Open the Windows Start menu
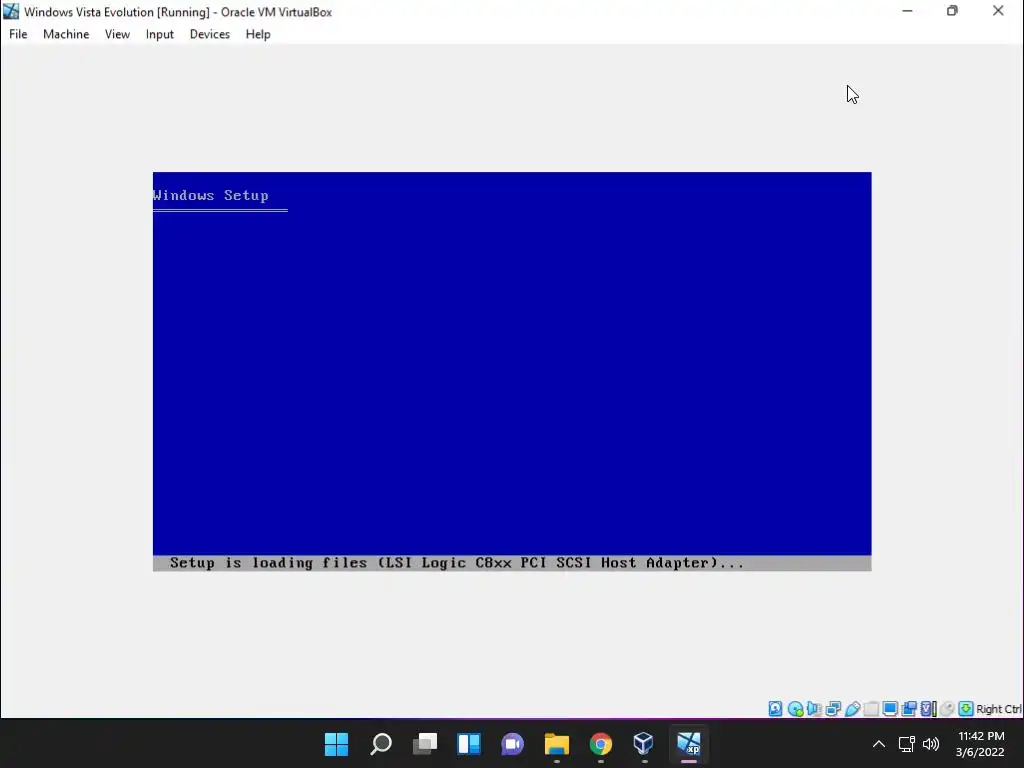This screenshot has width=1024, height=768. click(336, 744)
